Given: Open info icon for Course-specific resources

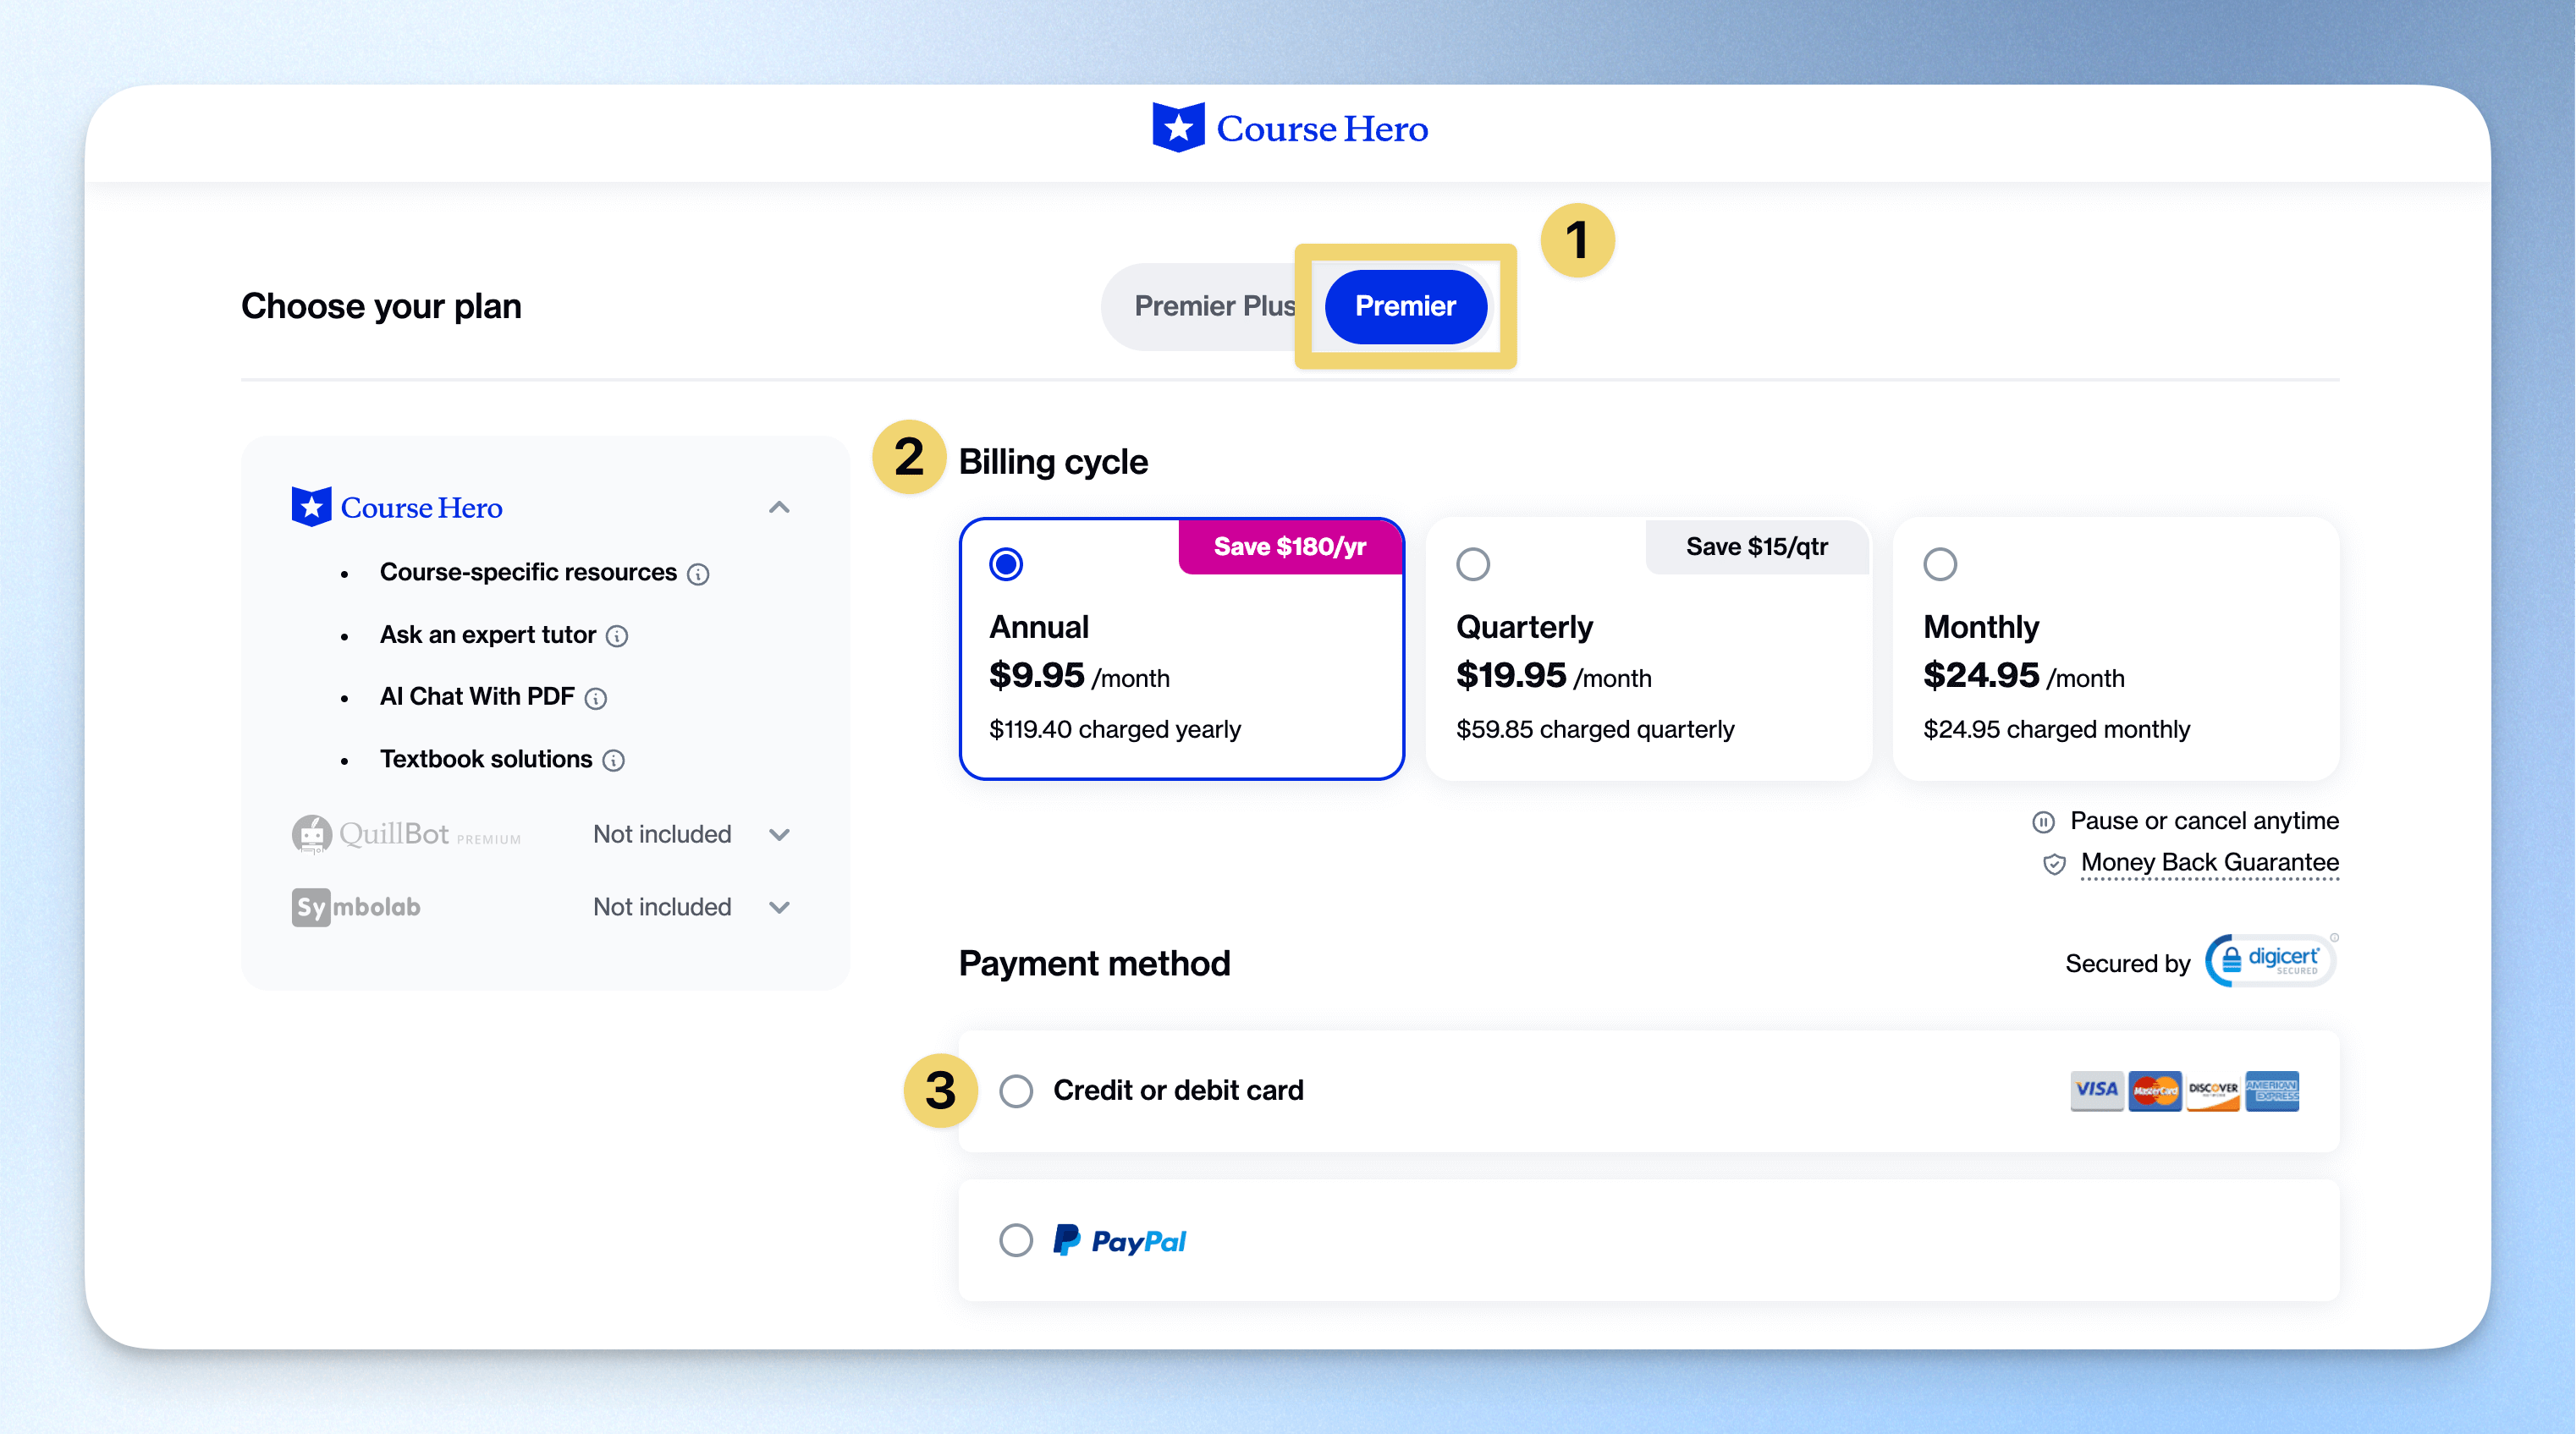Looking at the screenshot, I should (x=699, y=574).
